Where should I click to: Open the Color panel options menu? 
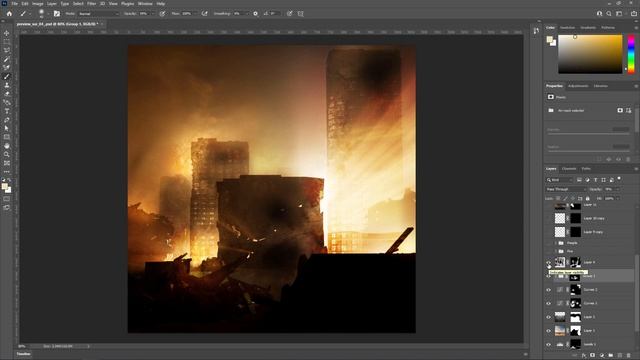click(636, 28)
